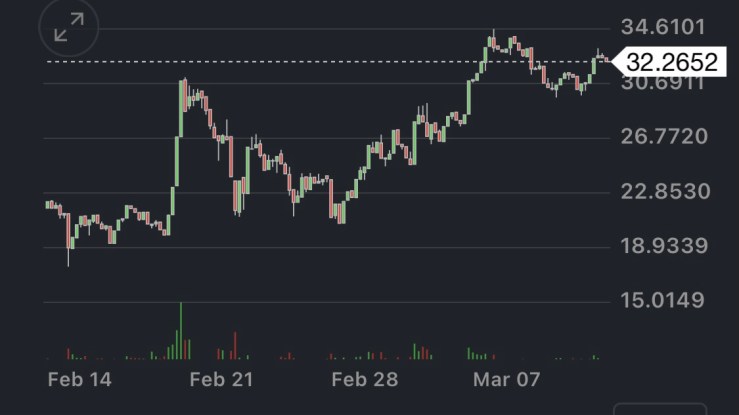Click the Feb 14 date label
Image resolution: width=739 pixels, height=415 pixels.
(80, 379)
